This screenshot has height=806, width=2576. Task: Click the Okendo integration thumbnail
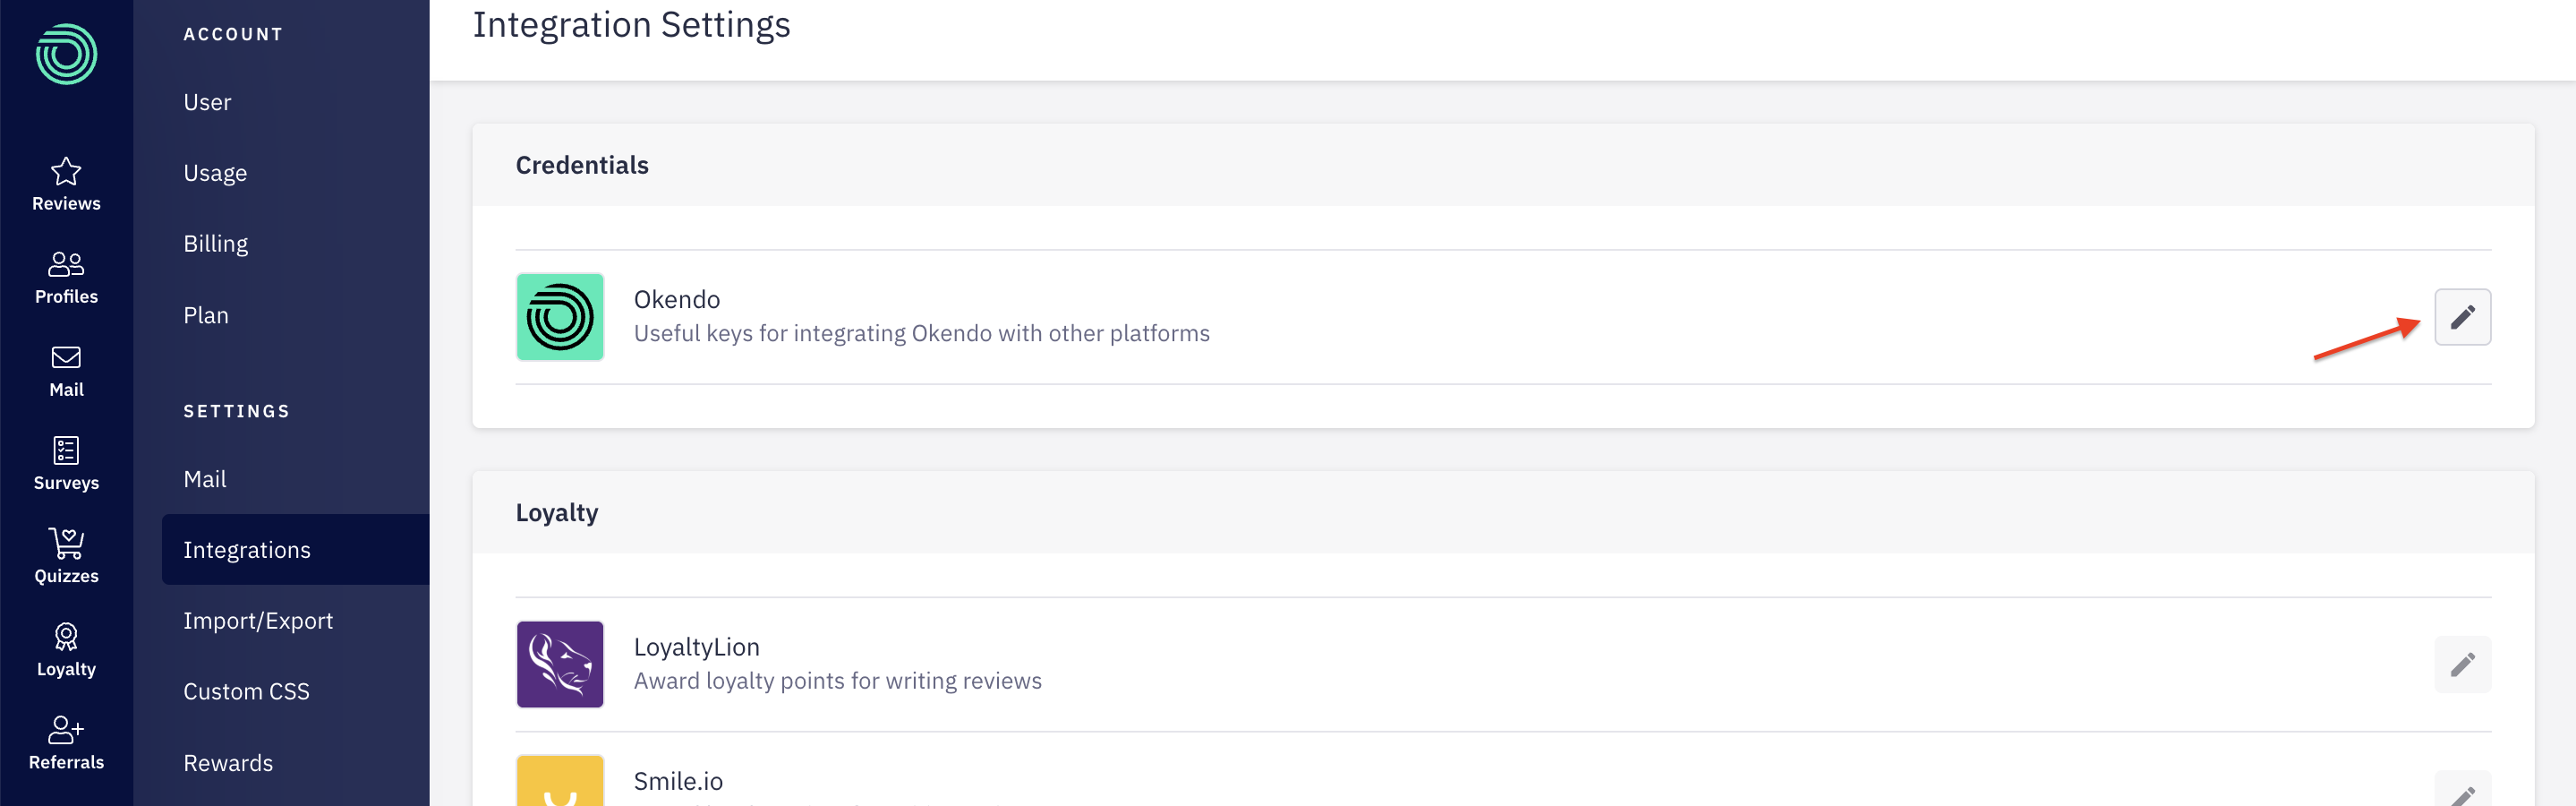click(x=560, y=317)
